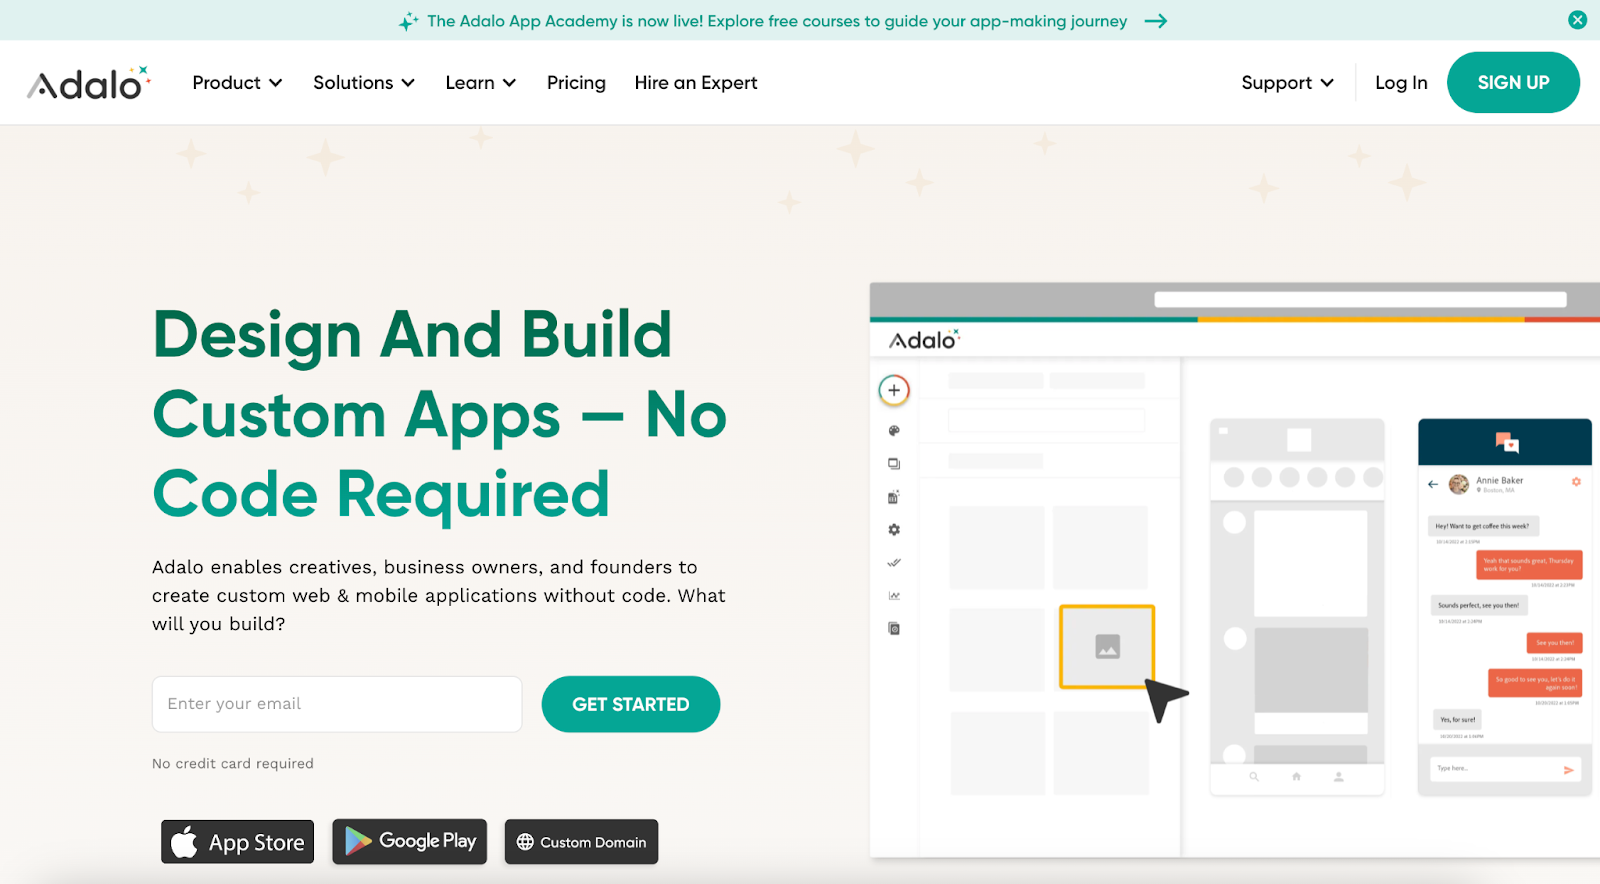The width and height of the screenshot is (1600, 884).
Task: Click the Adalo logo in the navbar
Action: pos(89,83)
